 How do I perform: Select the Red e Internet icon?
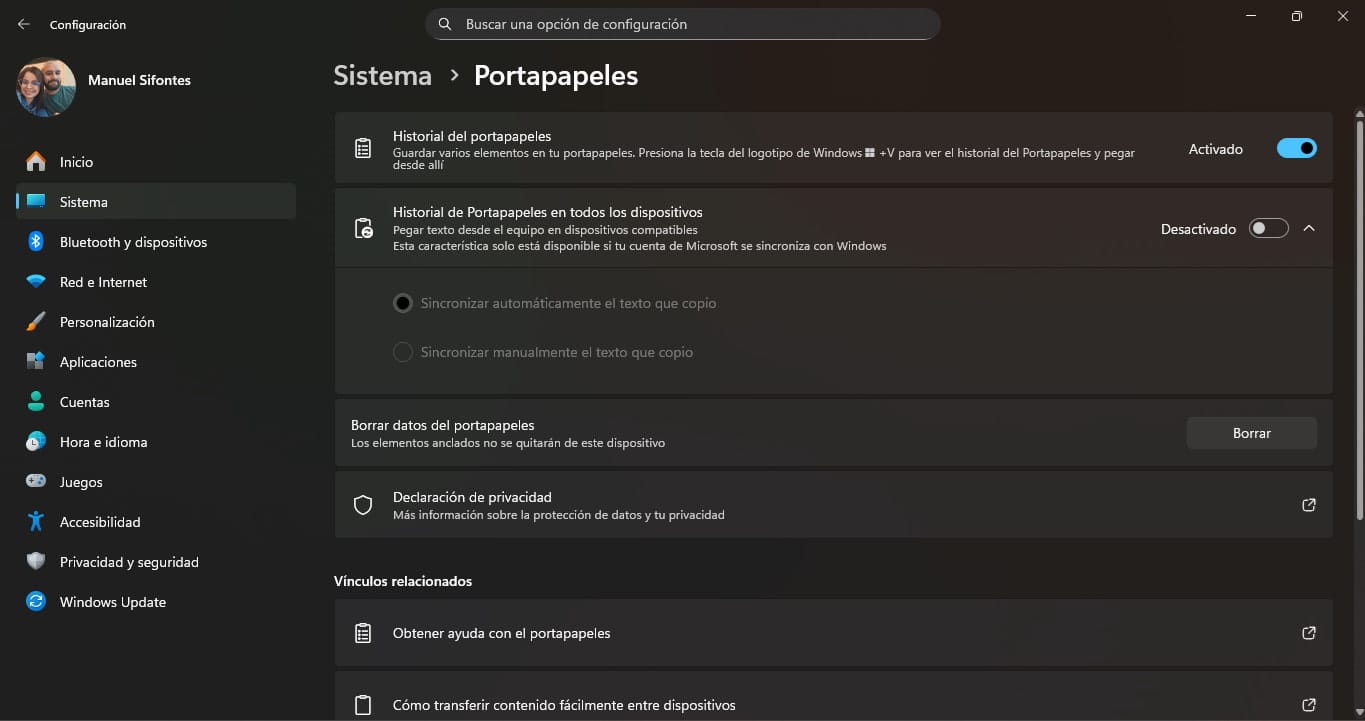[34, 281]
